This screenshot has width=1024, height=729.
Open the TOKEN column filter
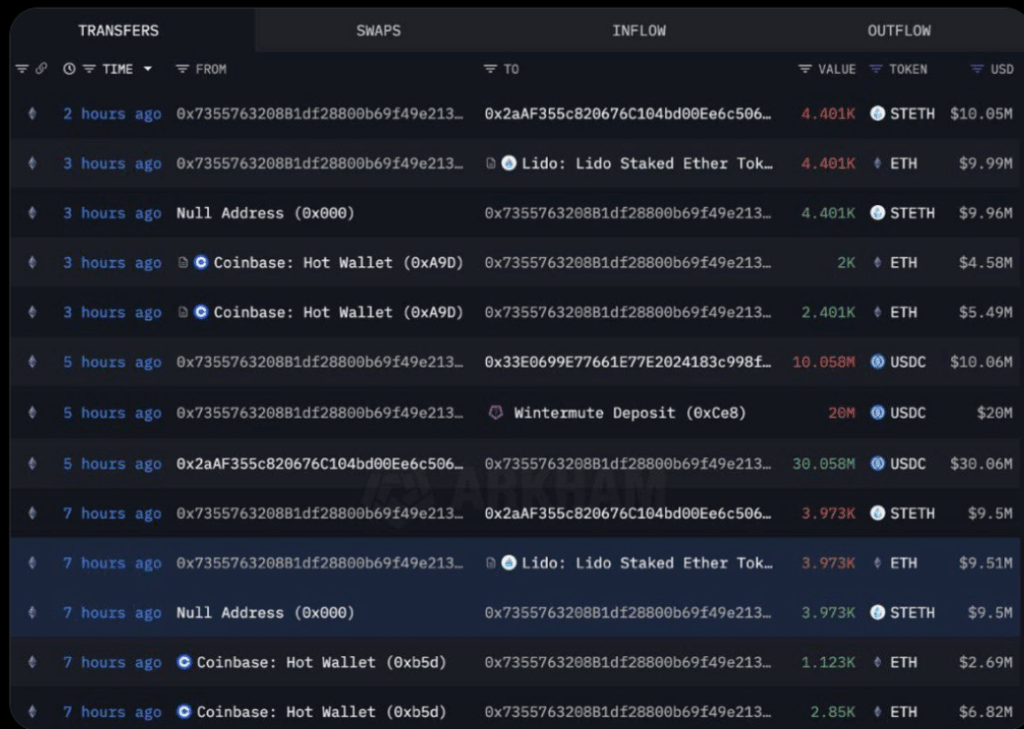pyautogui.click(x=876, y=69)
